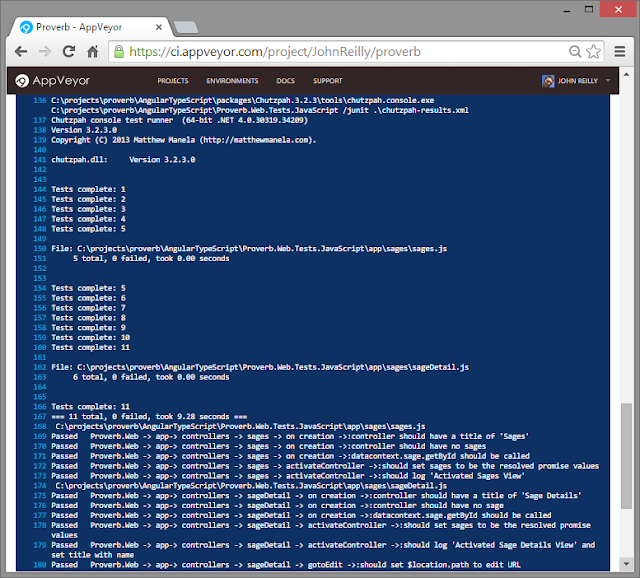The image size is (640, 578).
Task: Open a new browser tab
Action: (x=186, y=27)
